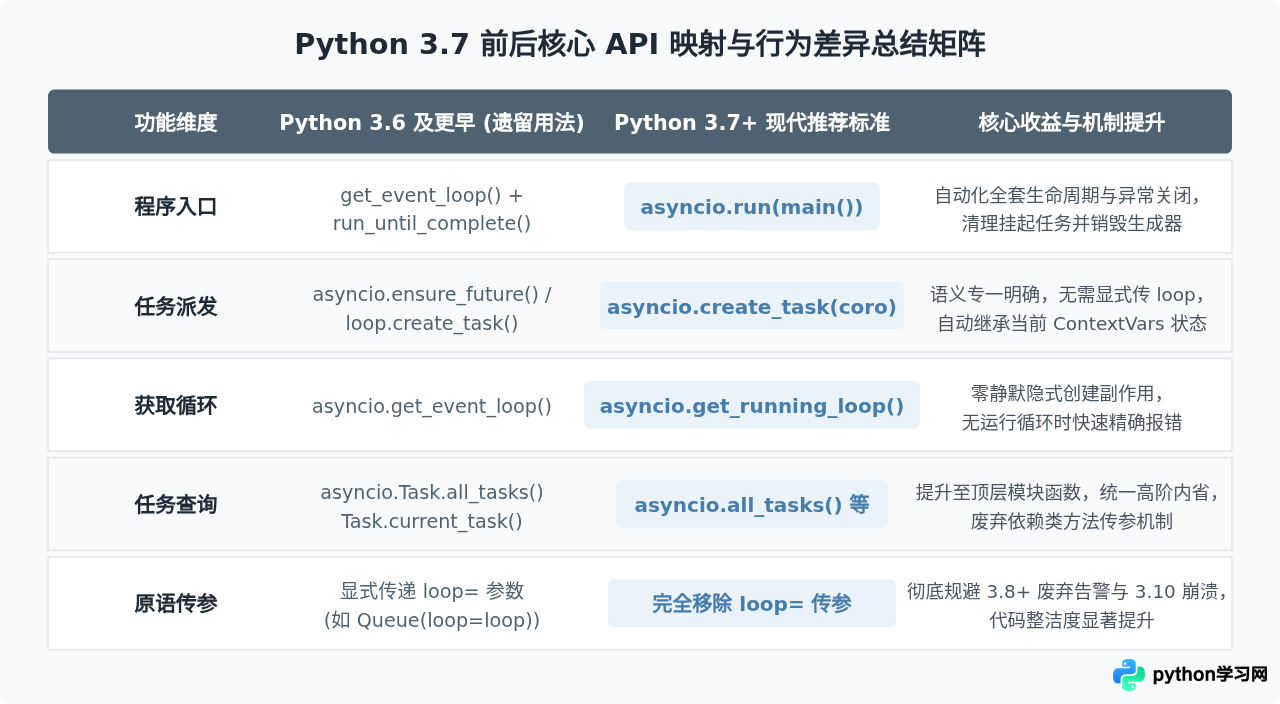Click the Python logo icon at bottom right
The image size is (1280, 704).
click(1129, 675)
